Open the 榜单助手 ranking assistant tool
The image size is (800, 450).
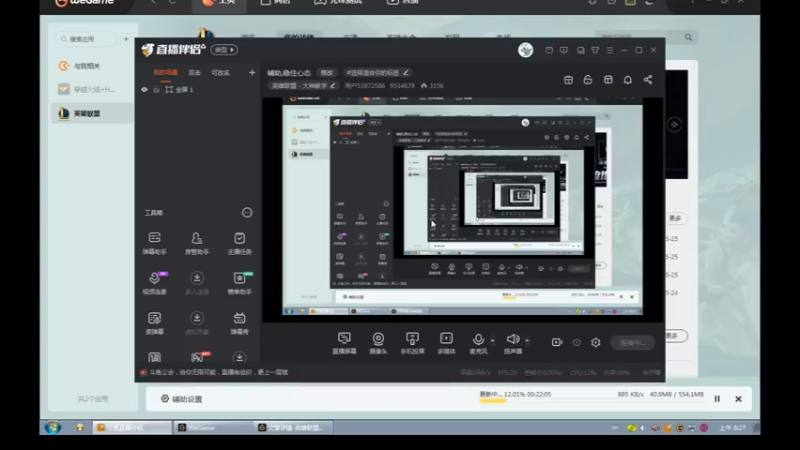pos(239,283)
